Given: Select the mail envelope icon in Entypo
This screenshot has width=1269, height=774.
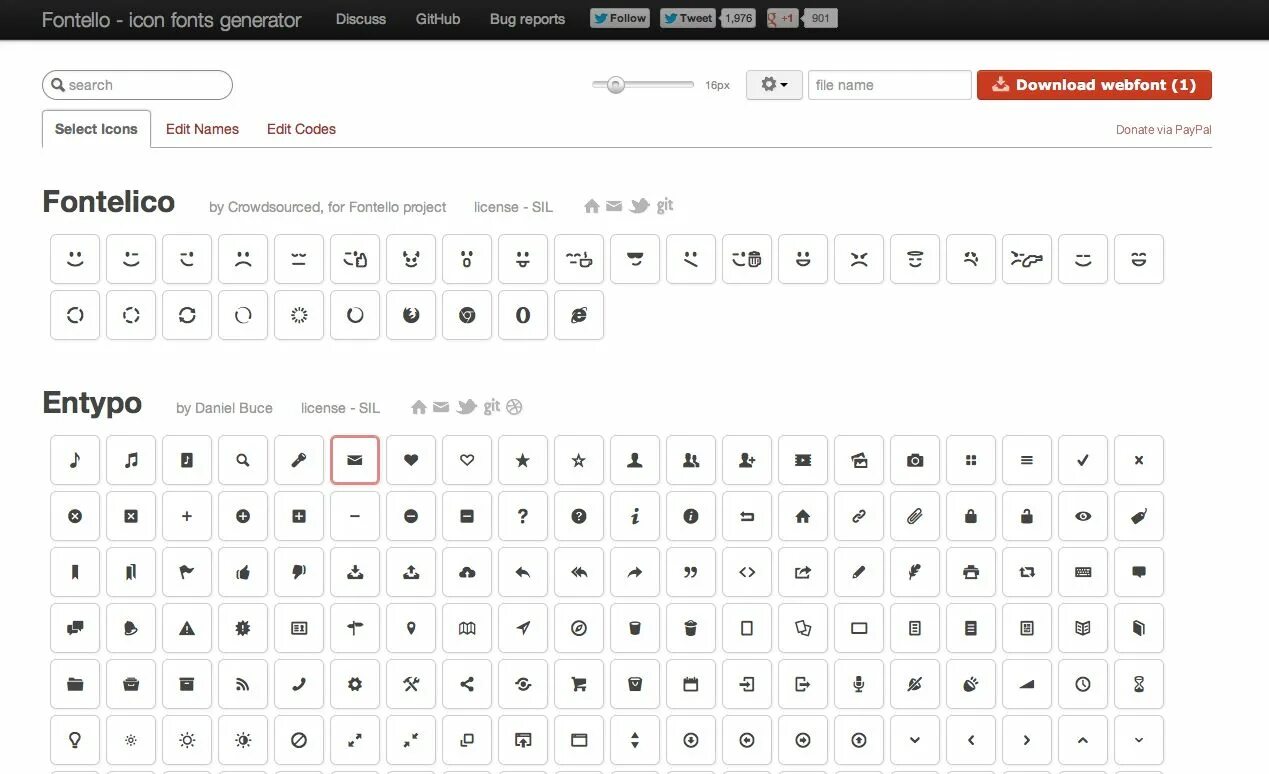Looking at the screenshot, I should tap(355, 460).
